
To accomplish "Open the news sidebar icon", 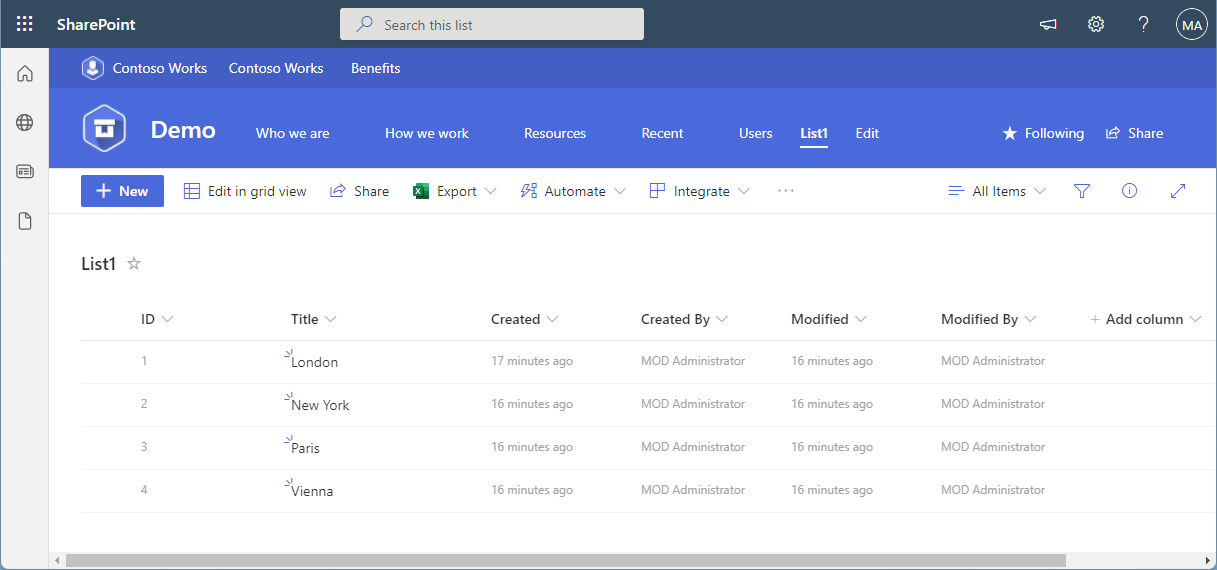I will click(25, 172).
